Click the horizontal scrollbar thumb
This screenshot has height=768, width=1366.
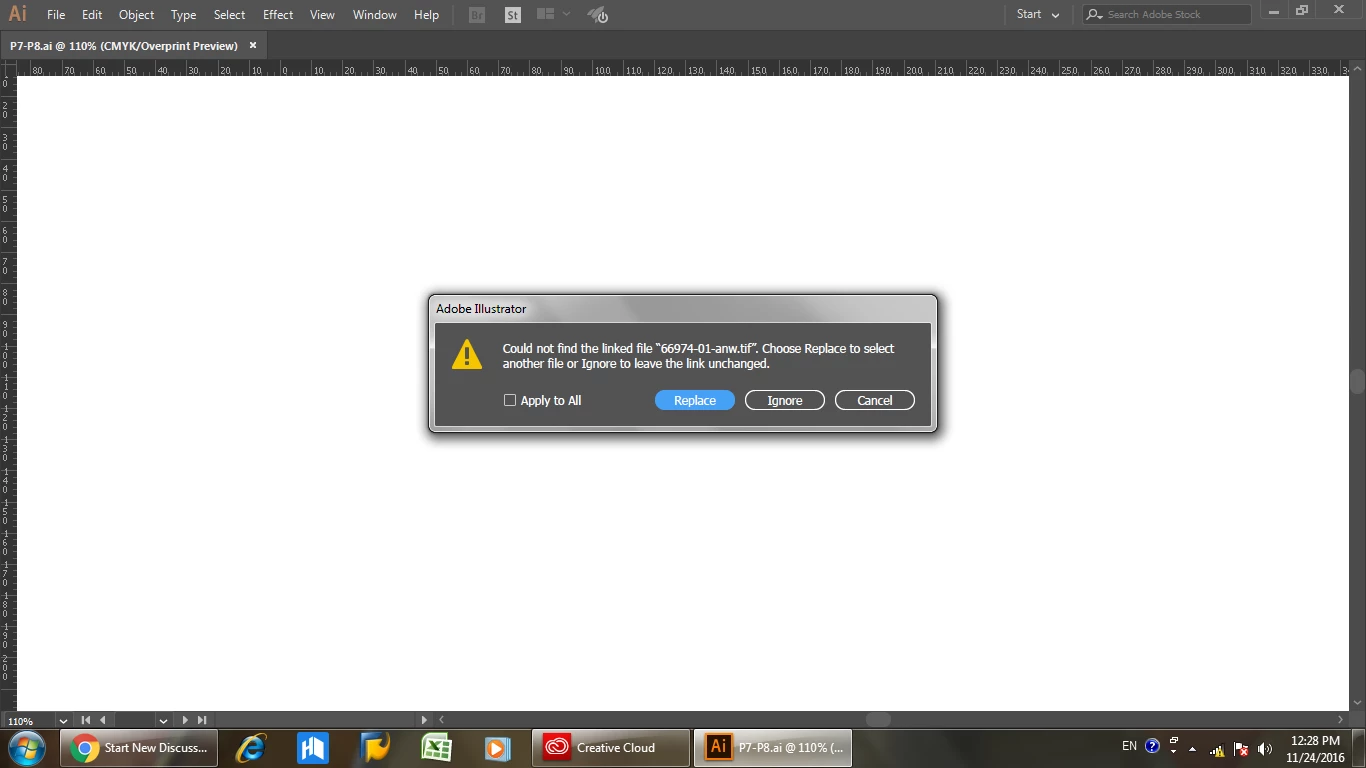[878, 720]
